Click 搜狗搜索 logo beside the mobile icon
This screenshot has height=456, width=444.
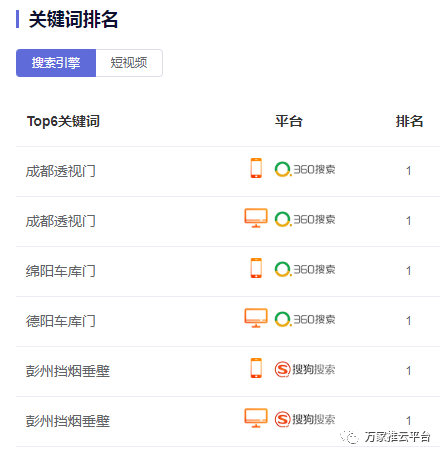(x=305, y=369)
